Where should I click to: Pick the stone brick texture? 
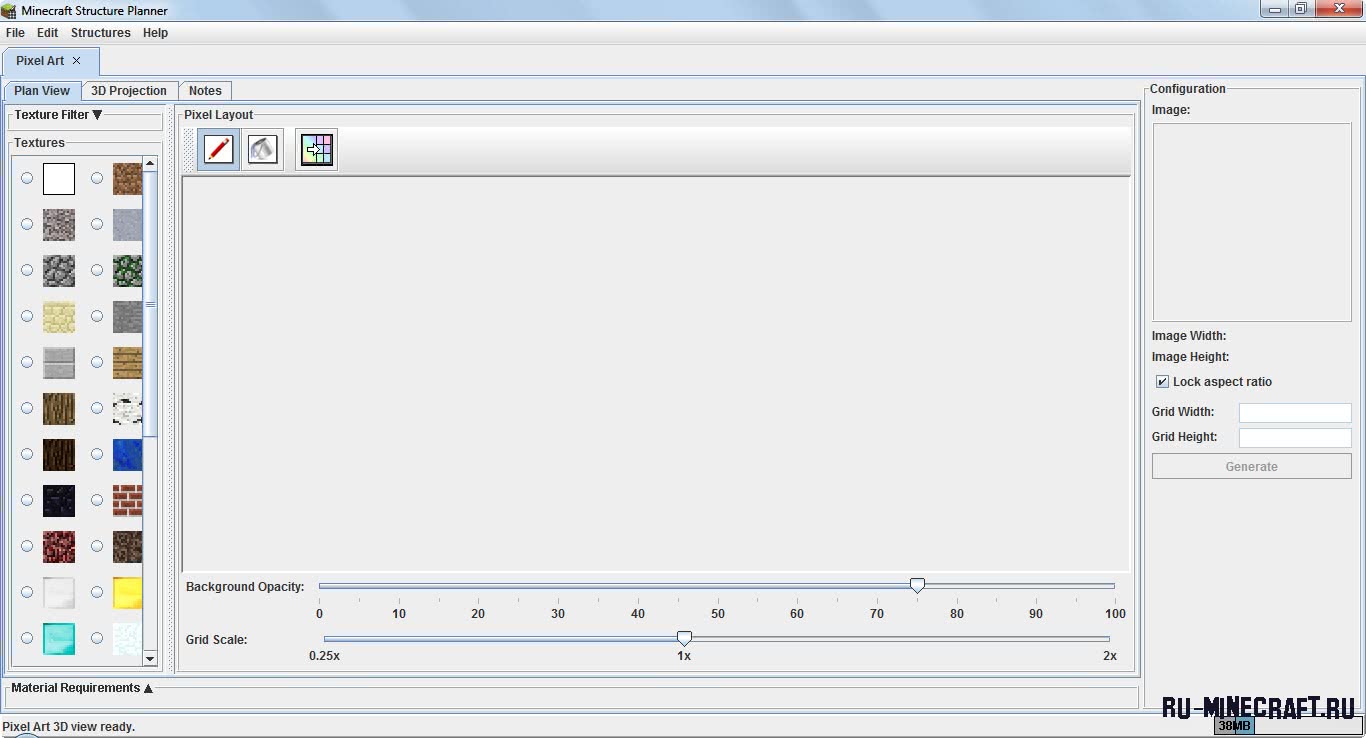[x=127, y=317]
